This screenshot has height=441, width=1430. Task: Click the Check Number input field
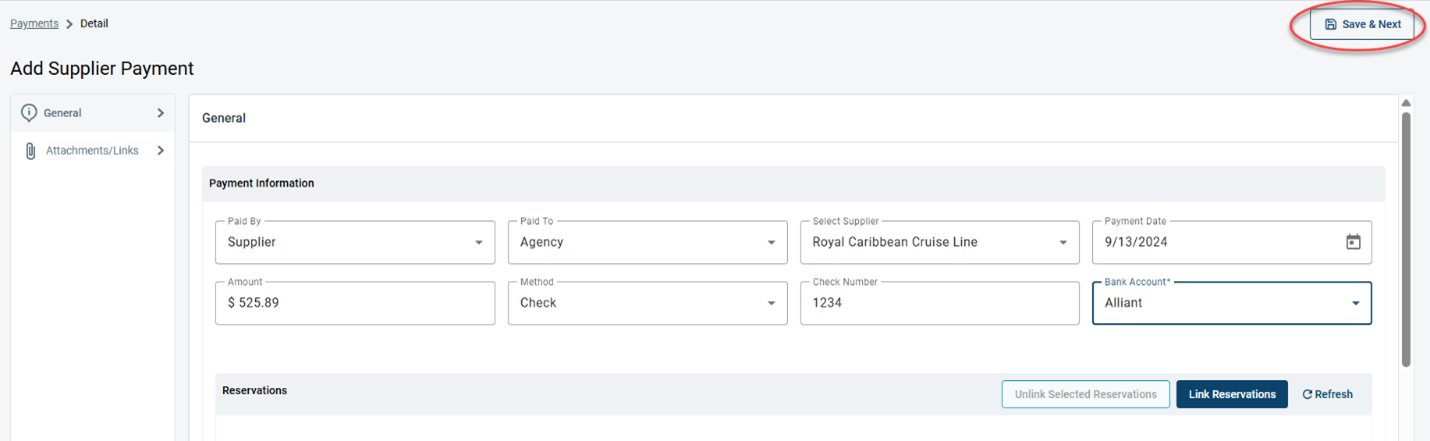pos(940,303)
